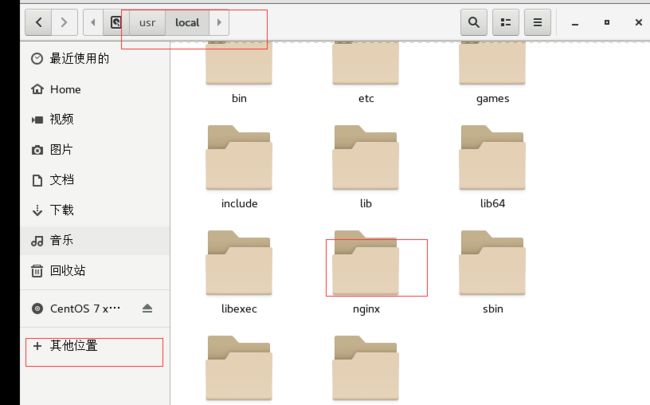Go forward with the right arrow button

tap(64, 22)
